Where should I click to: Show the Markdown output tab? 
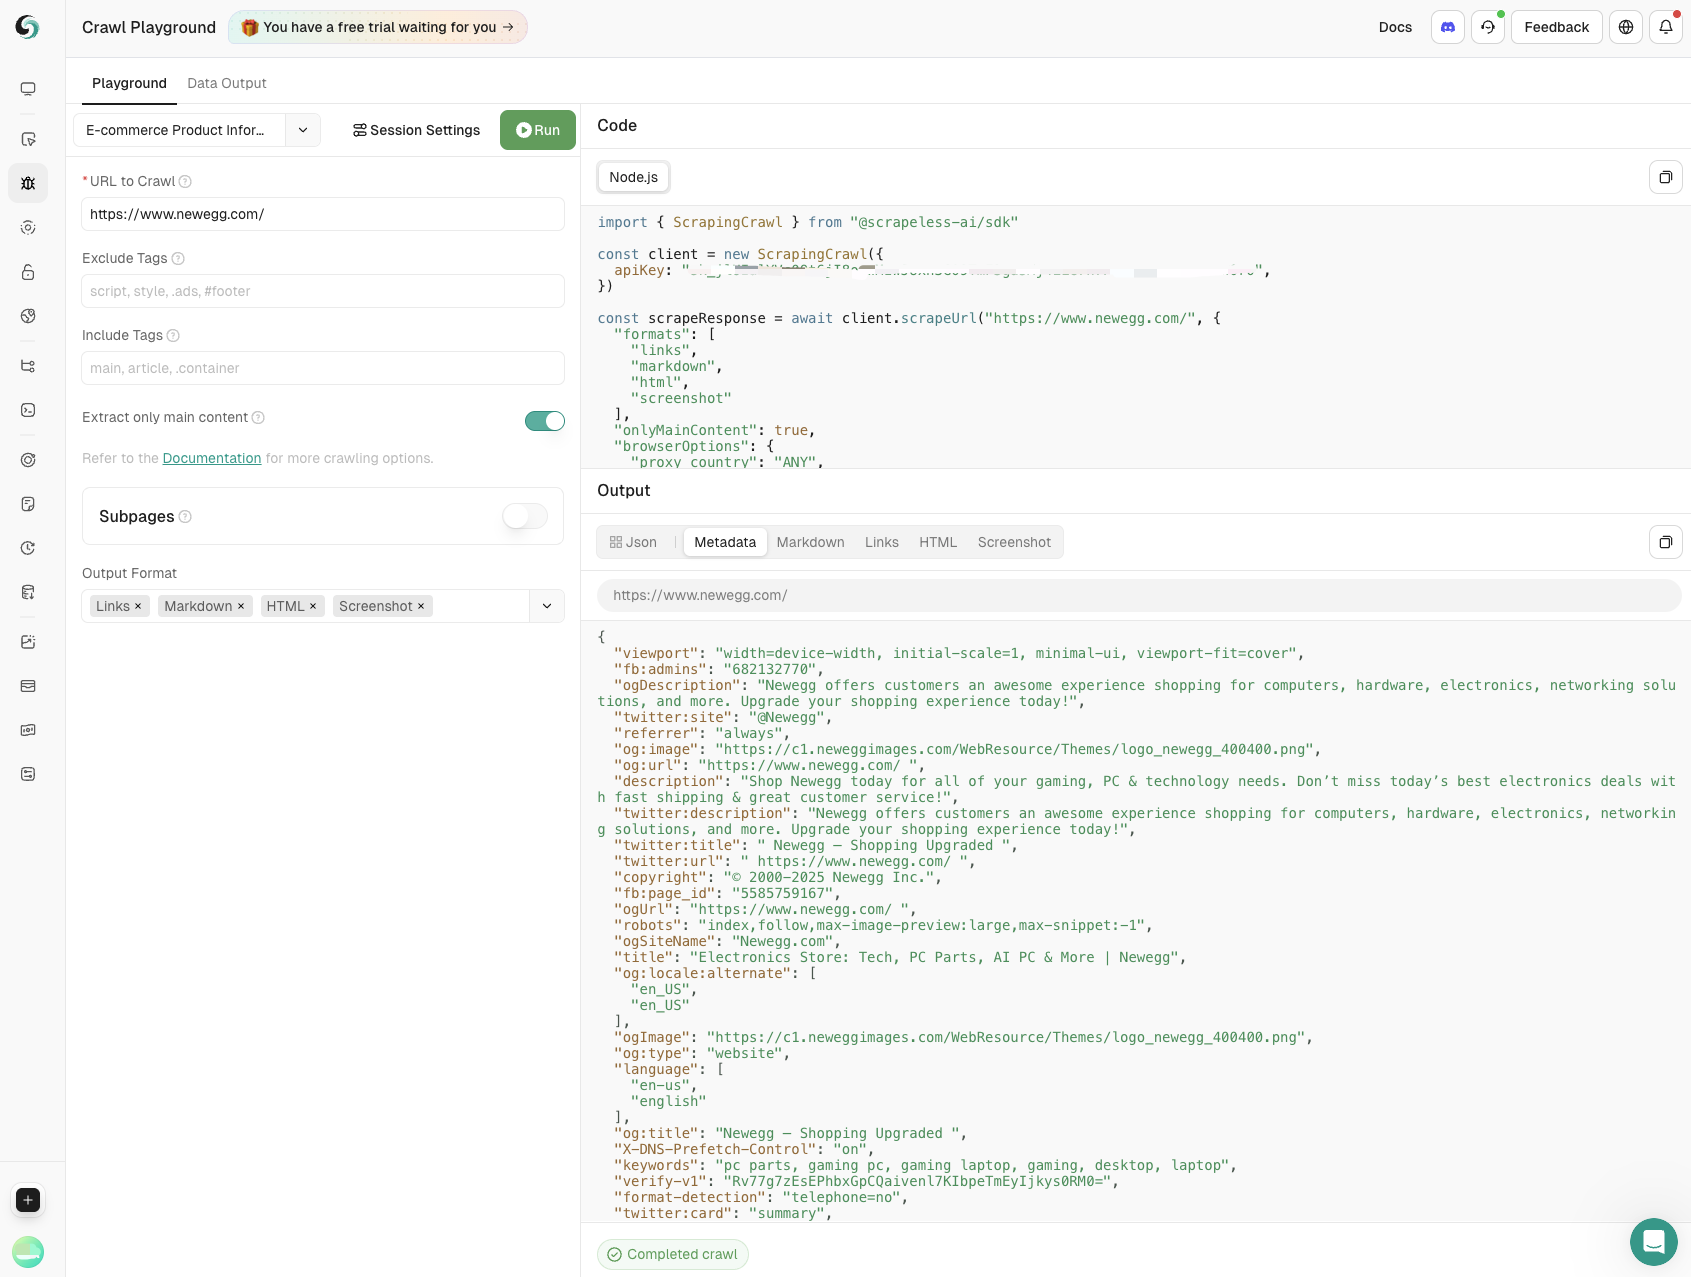tap(810, 542)
